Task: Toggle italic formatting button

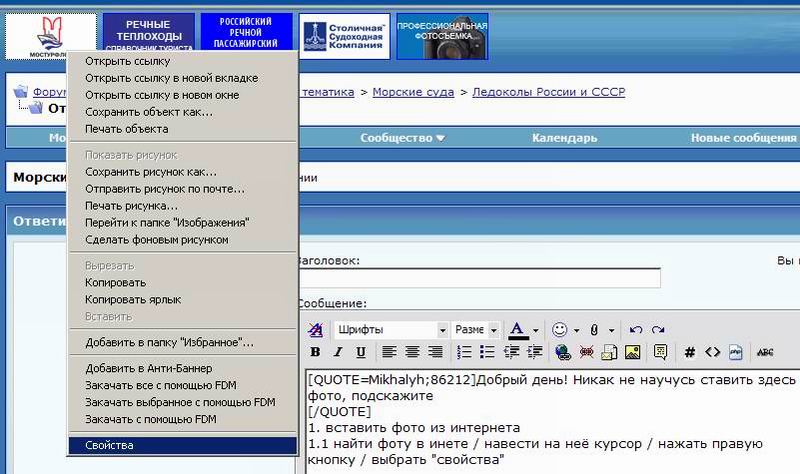Action: 338,352
